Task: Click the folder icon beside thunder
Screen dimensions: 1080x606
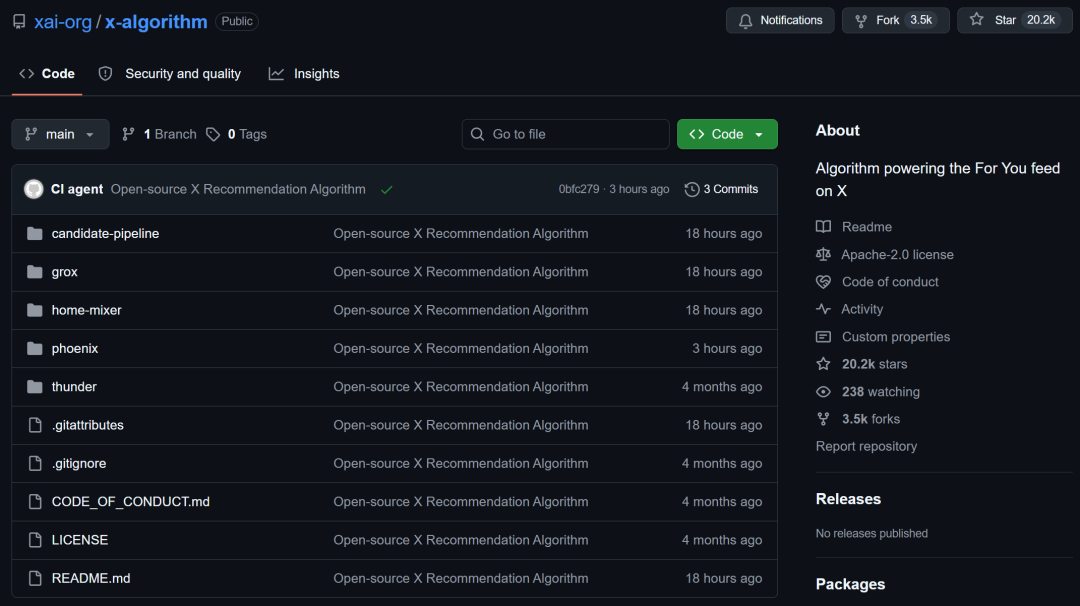Action: (x=34, y=386)
